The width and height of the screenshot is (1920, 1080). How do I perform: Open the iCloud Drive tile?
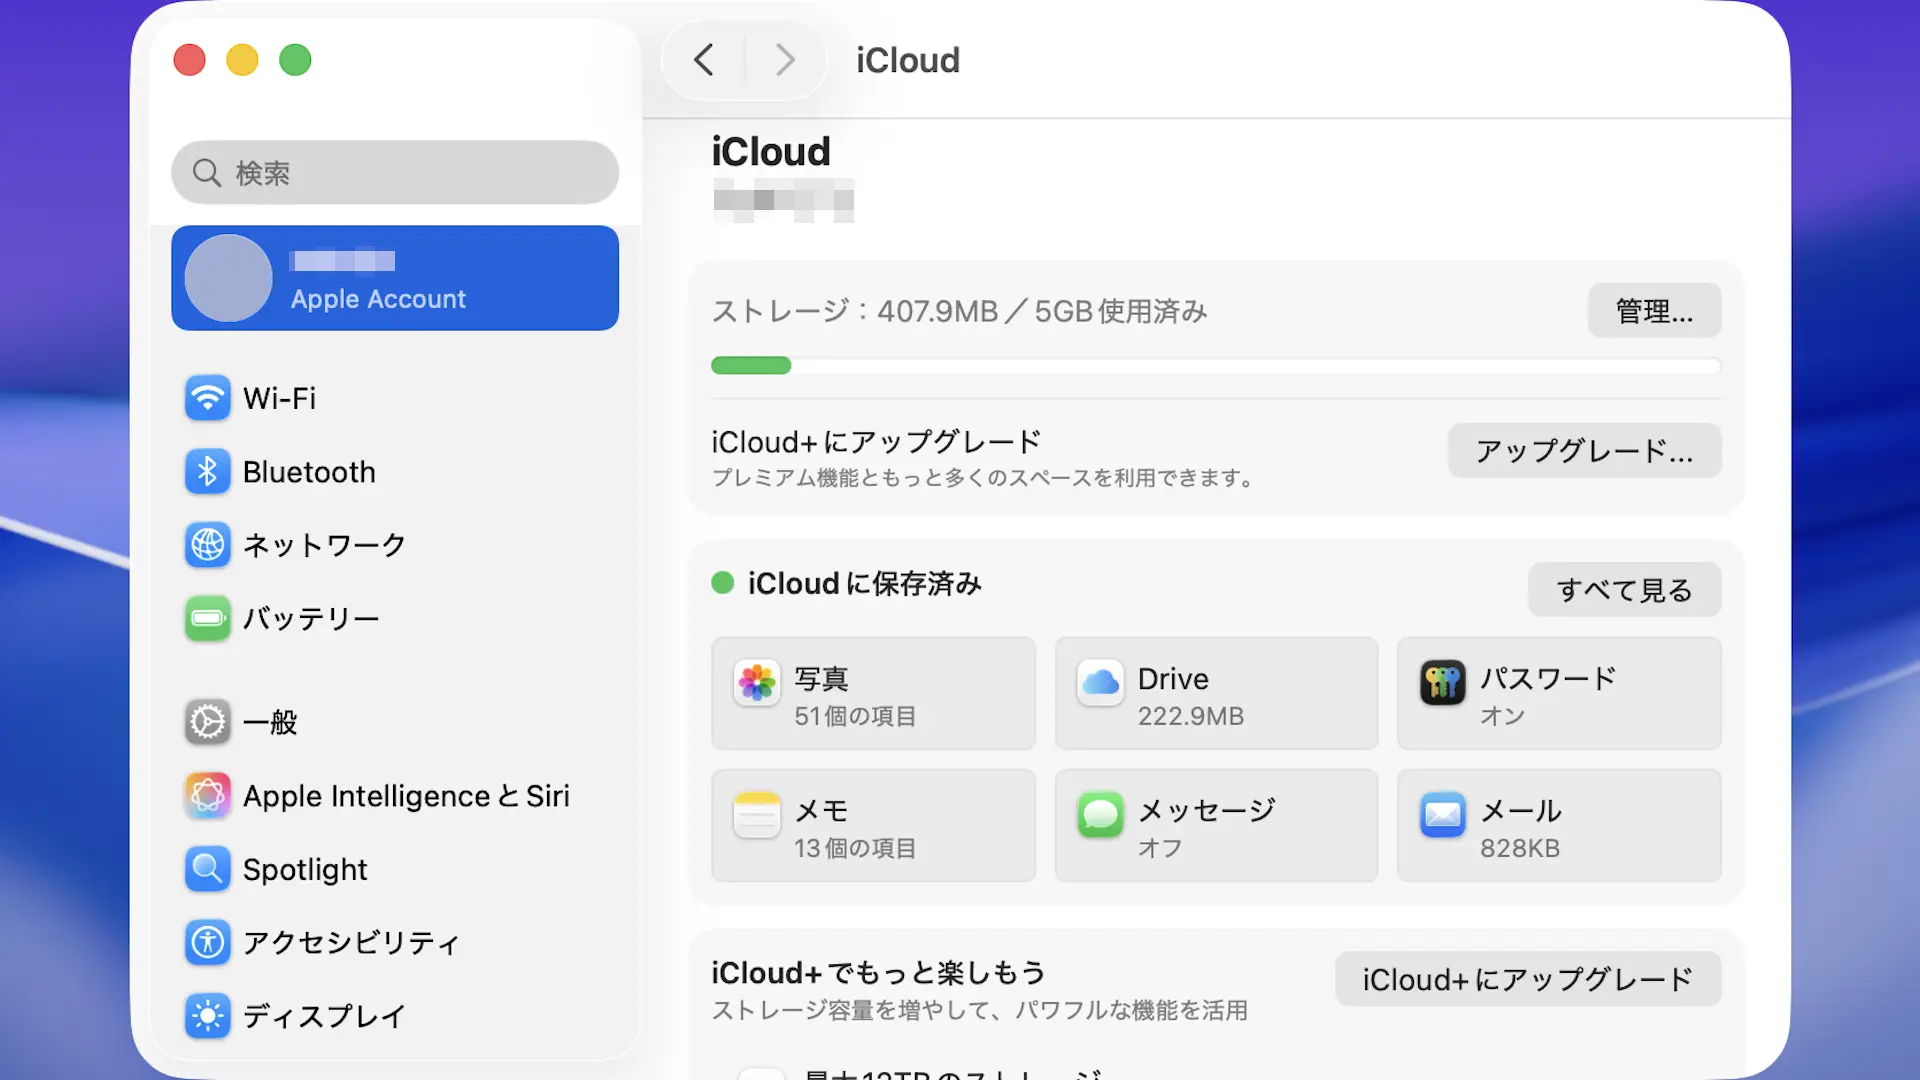click(x=1215, y=694)
